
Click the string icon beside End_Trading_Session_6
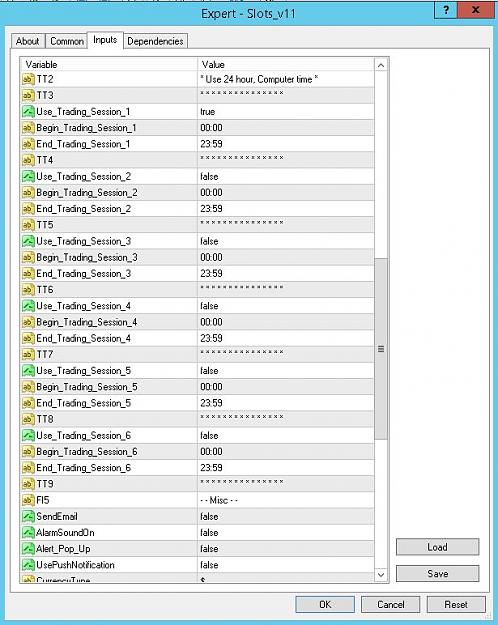pos(28,468)
